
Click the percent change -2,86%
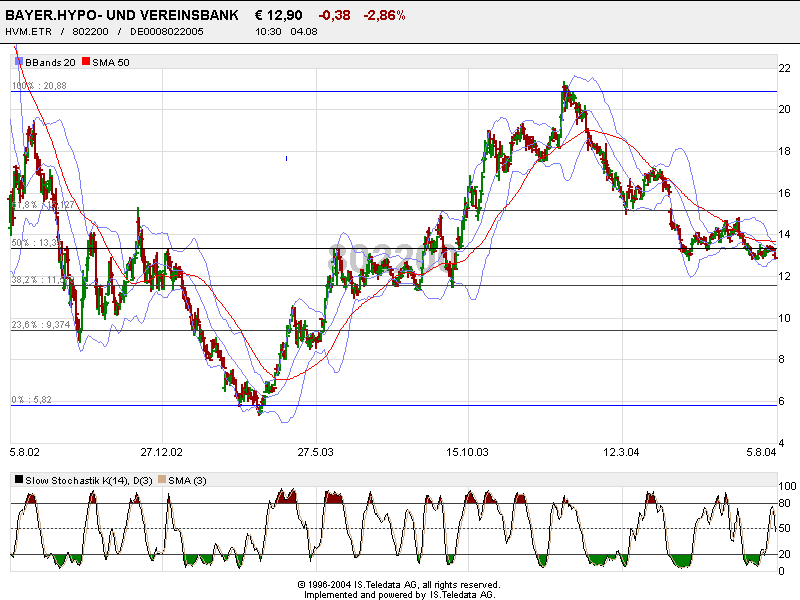pyautogui.click(x=384, y=15)
